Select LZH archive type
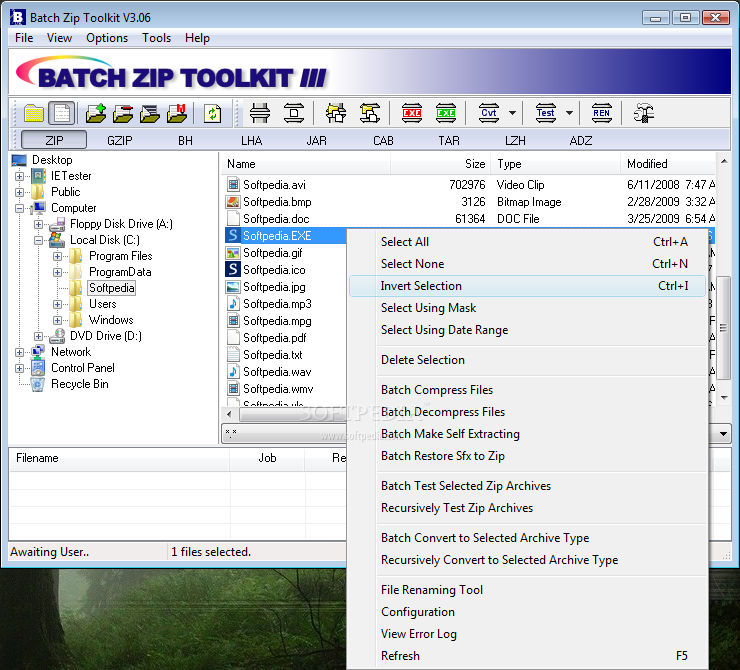The height and width of the screenshot is (670, 740). 515,141
